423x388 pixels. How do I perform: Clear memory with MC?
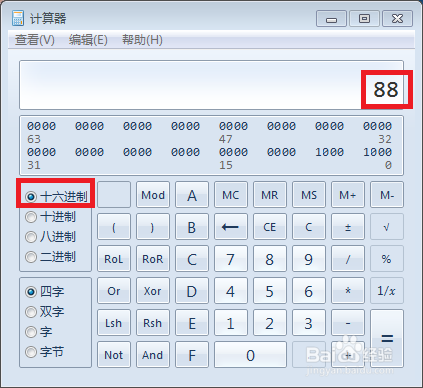(x=231, y=195)
